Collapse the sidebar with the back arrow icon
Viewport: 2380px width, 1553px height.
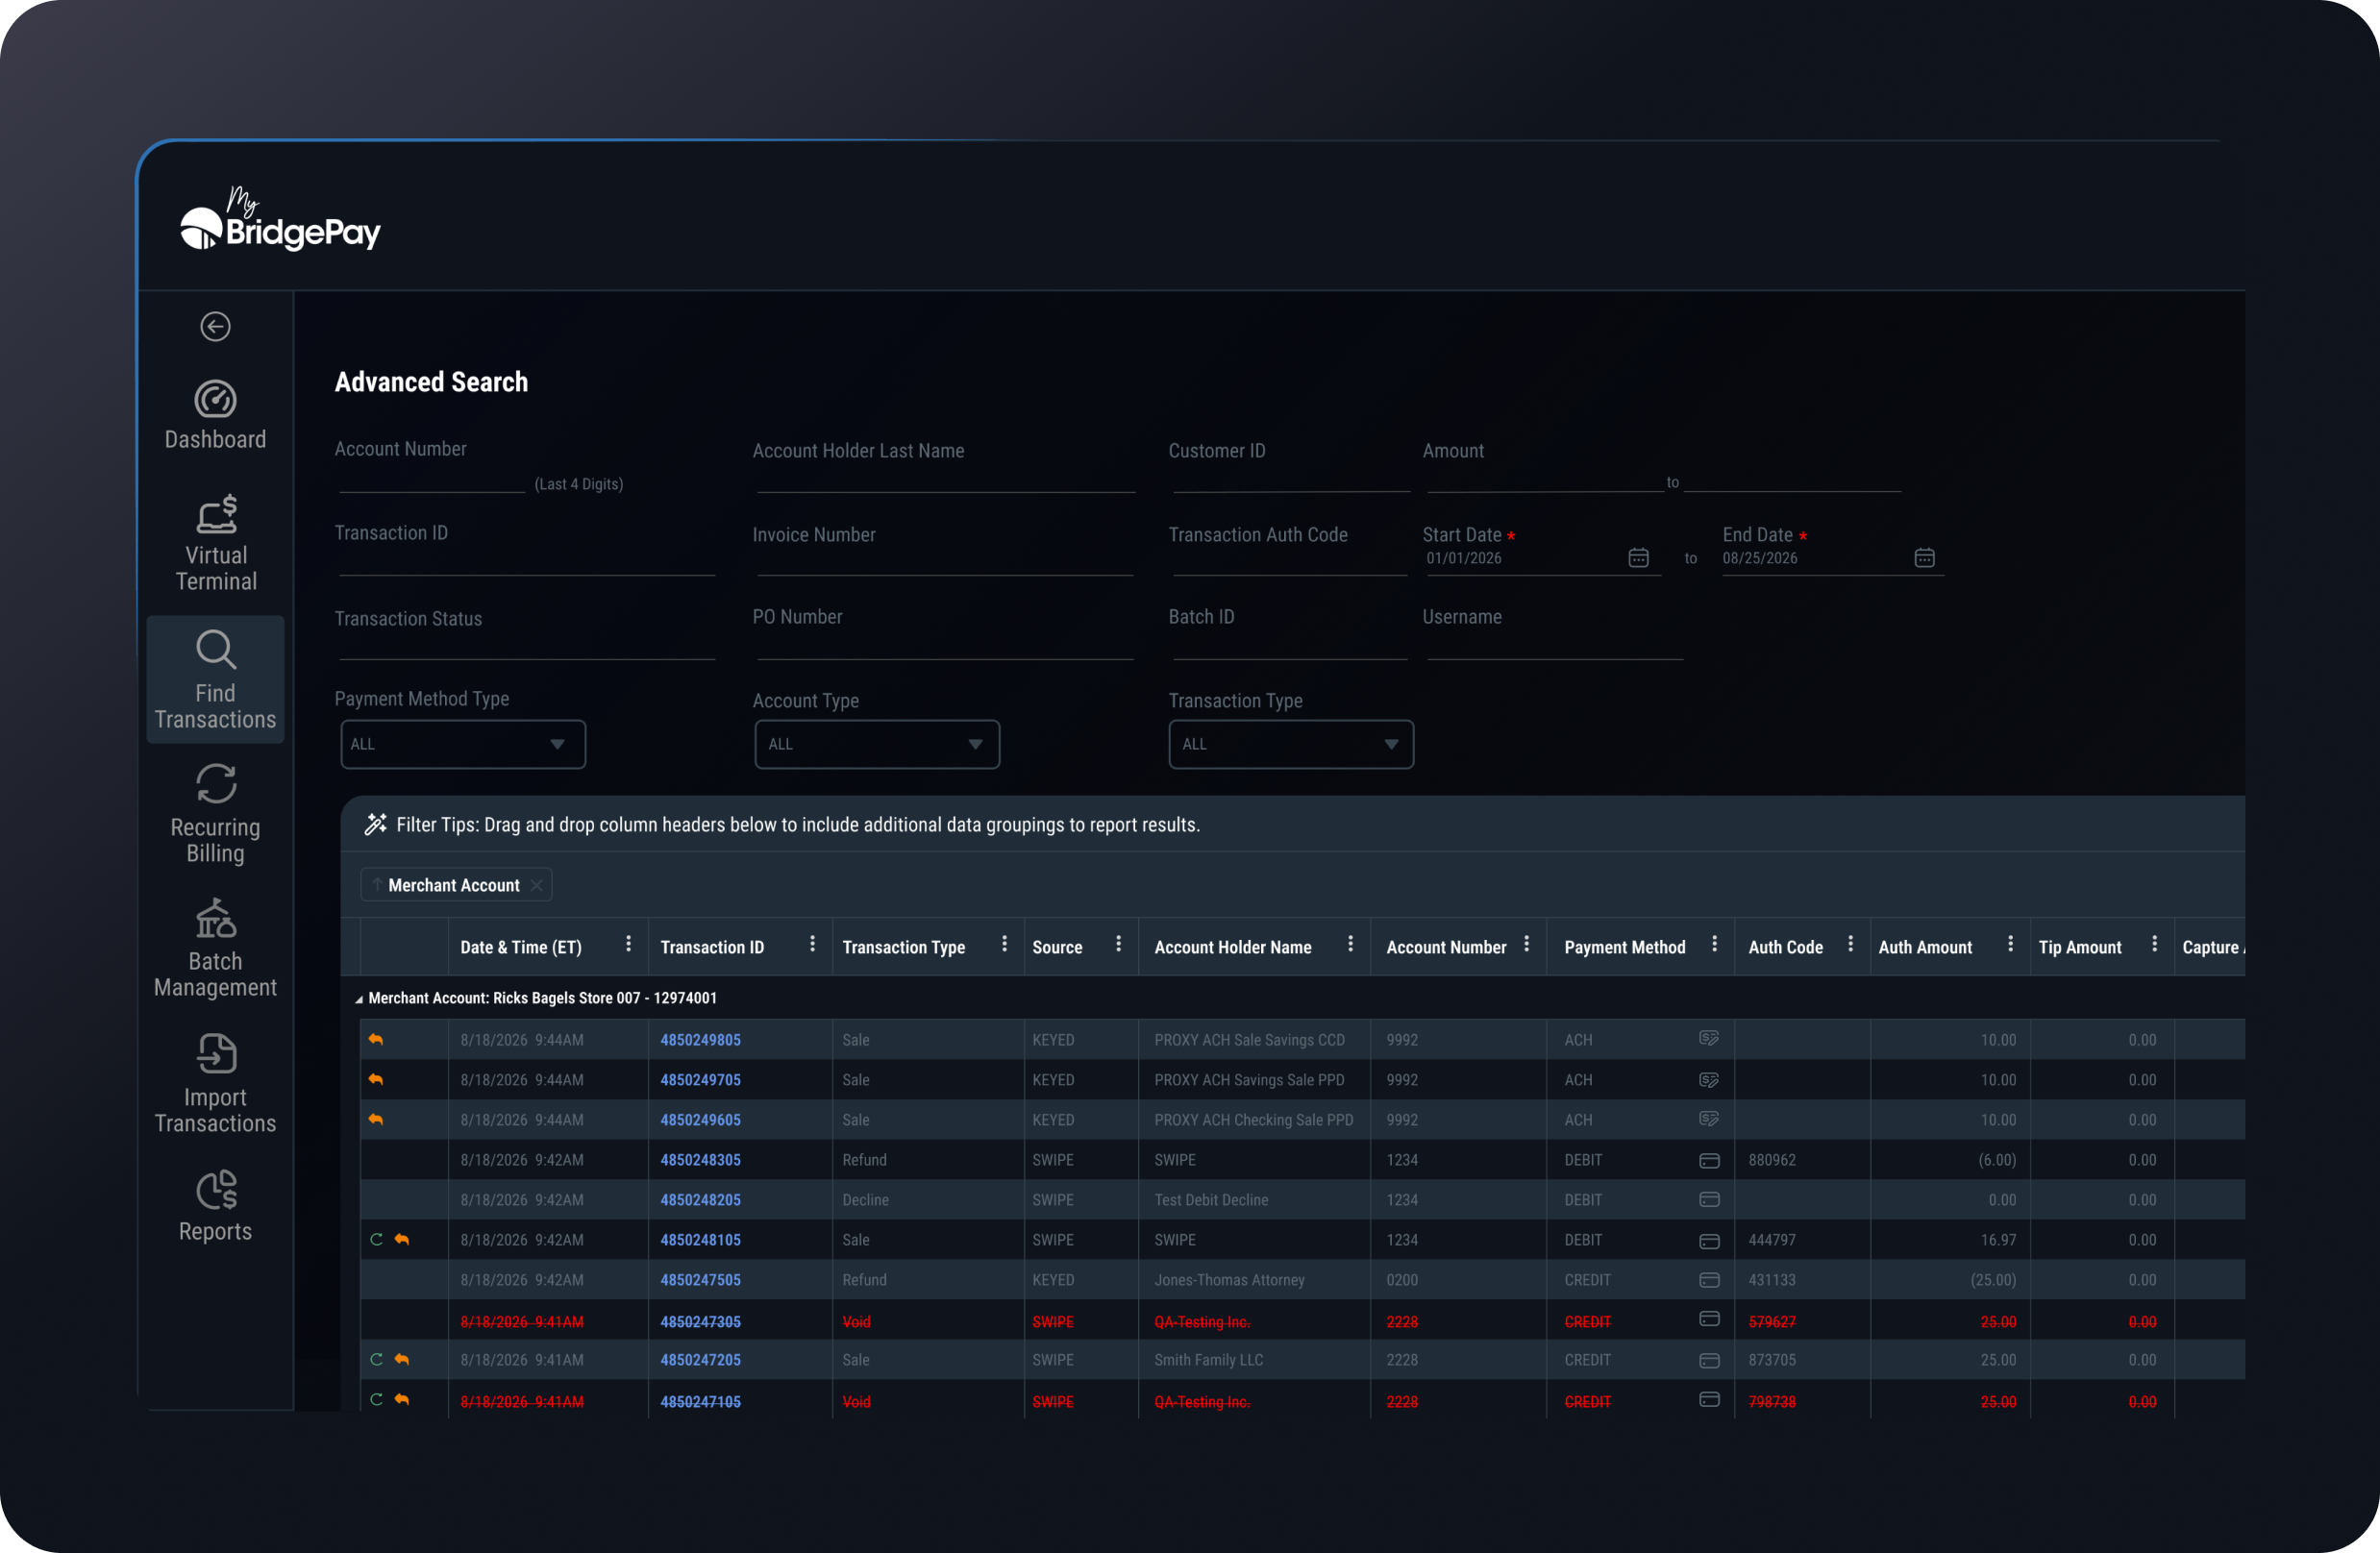pos(215,326)
